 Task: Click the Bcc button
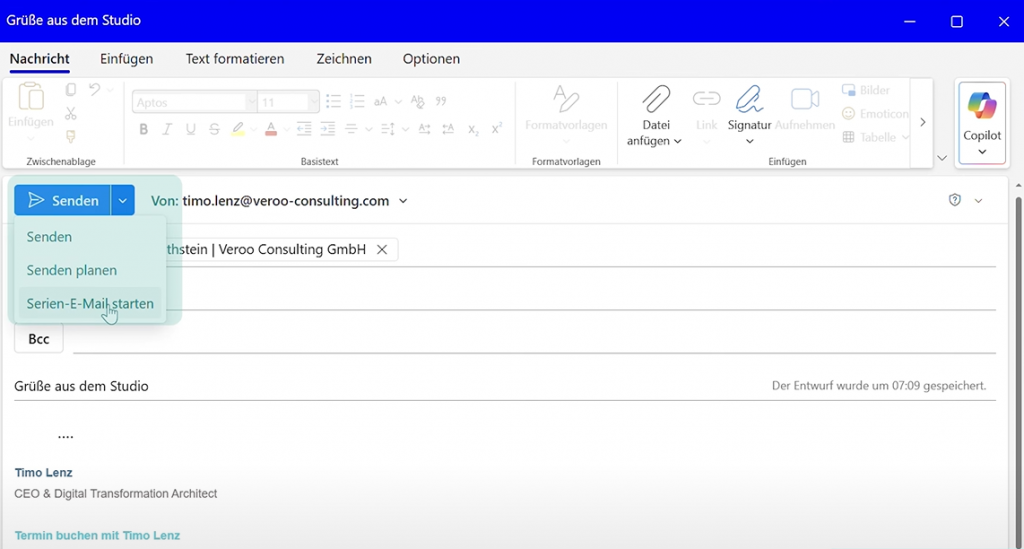coord(39,339)
